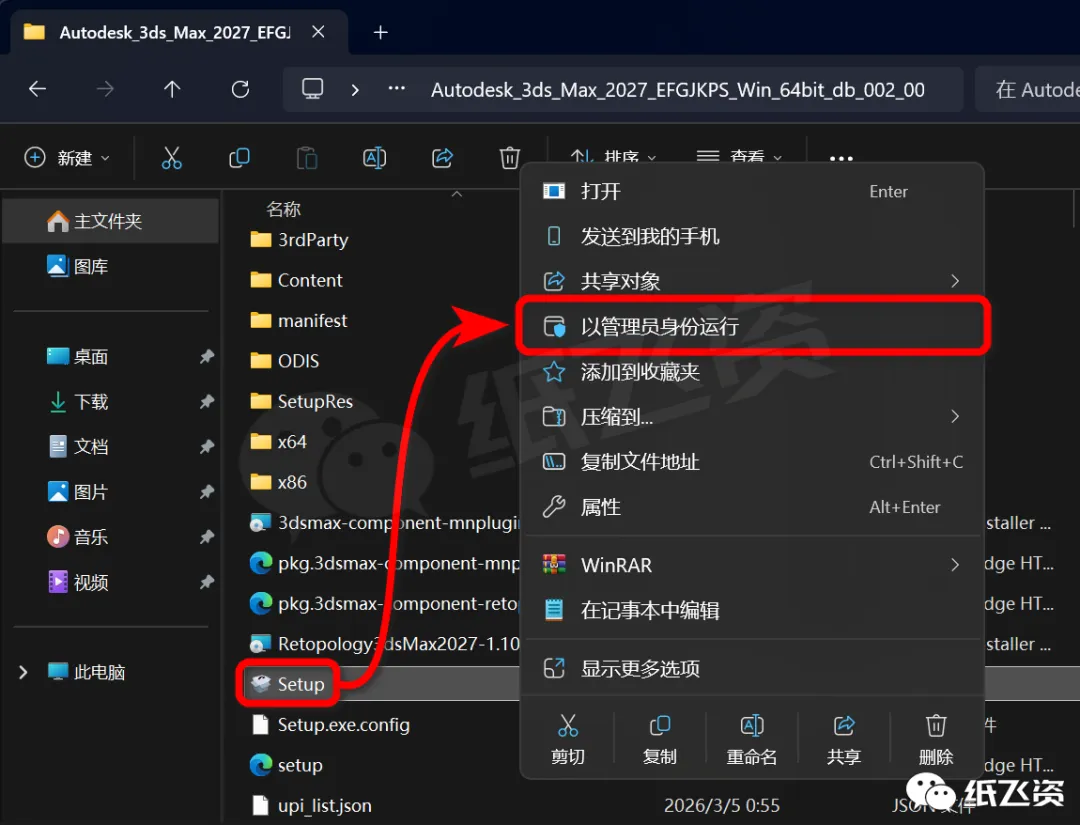Select the x64 folder

point(278,441)
